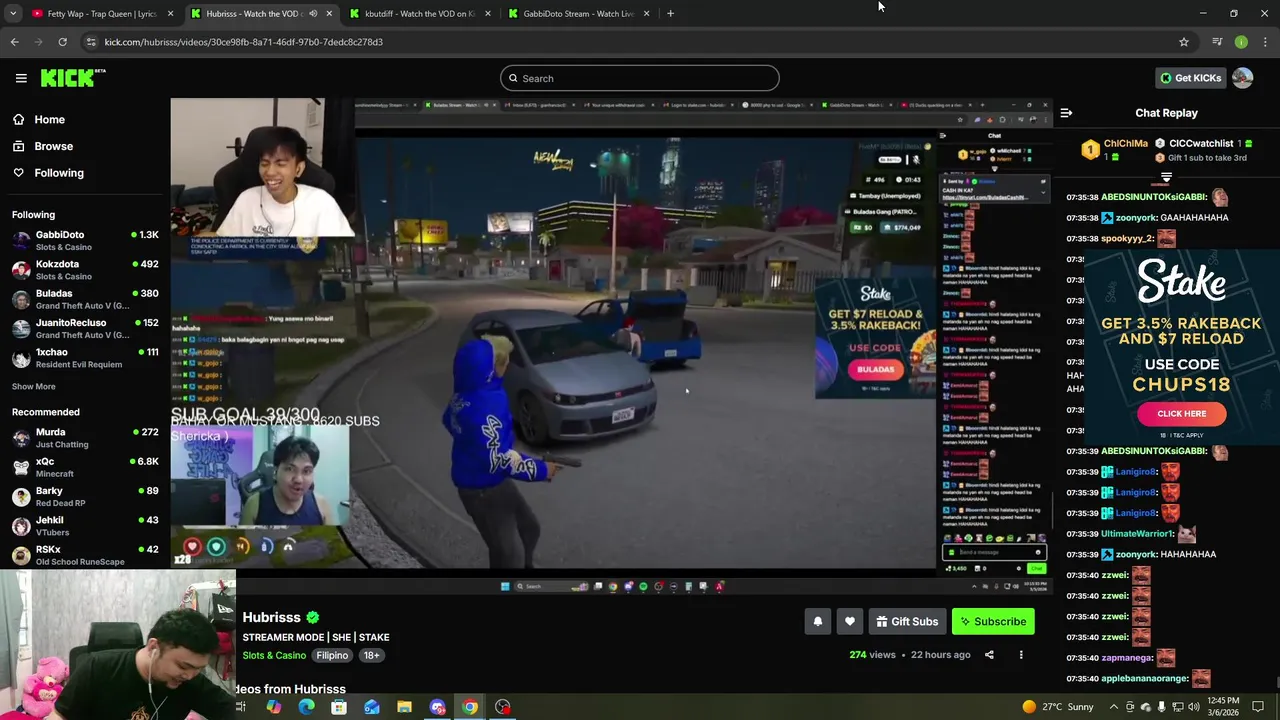Switch to Fetty Wap Trap Queen tab

[100, 14]
